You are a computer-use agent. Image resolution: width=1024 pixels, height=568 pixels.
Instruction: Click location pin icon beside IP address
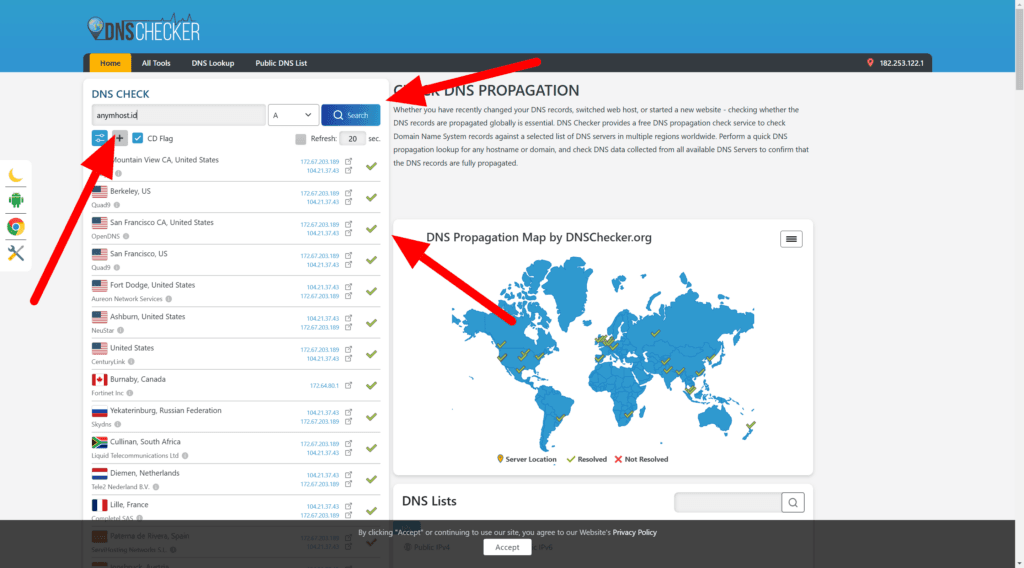870,63
